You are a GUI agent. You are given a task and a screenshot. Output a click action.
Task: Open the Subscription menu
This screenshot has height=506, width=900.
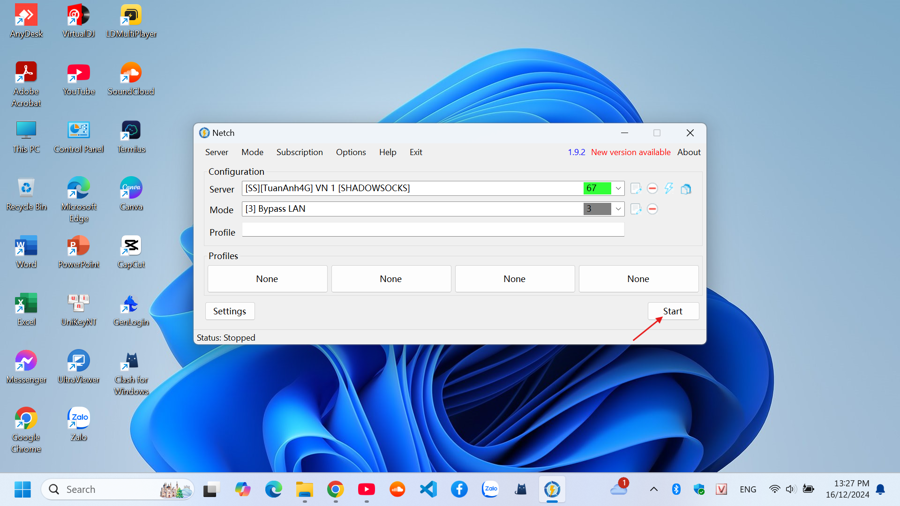point(299,153)
